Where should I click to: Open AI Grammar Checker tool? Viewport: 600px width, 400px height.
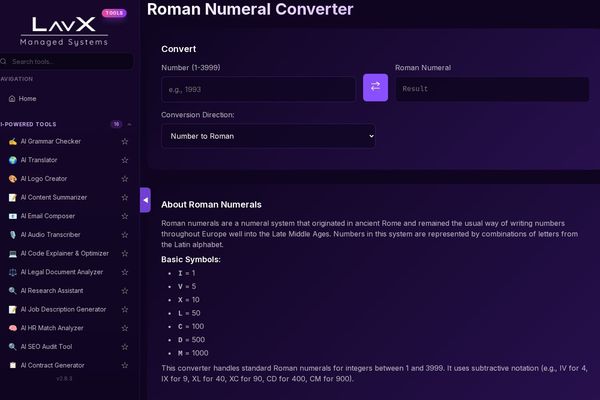tap(51, 141)
